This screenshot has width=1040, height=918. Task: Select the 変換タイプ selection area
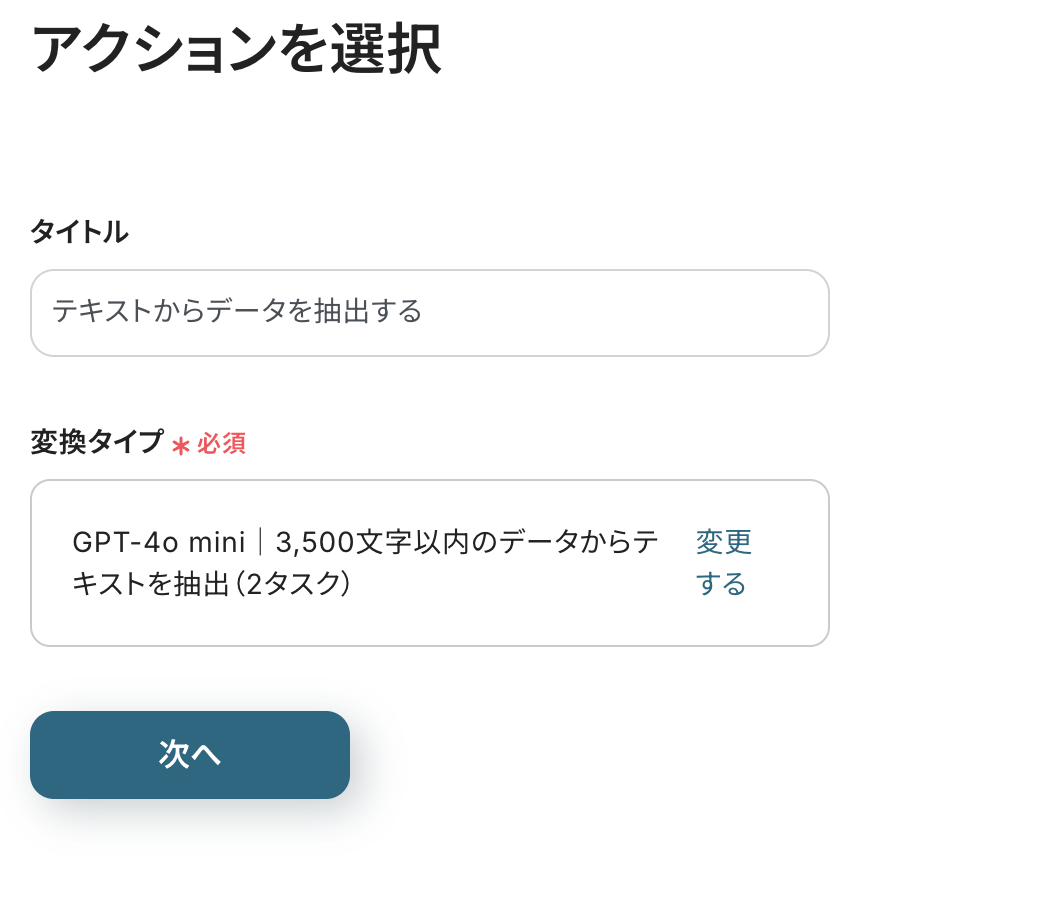click(430, 562)
